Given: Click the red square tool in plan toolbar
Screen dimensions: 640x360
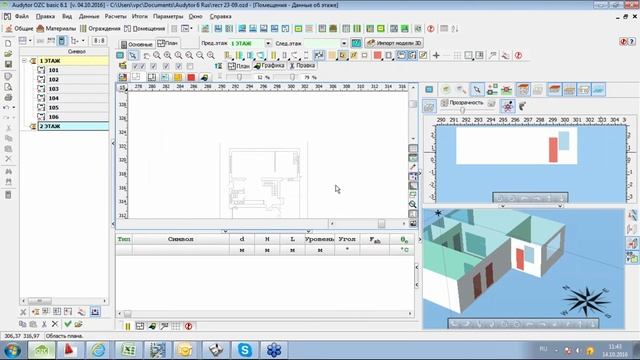Looking at the screenshot, I should click(x=378, y=56).
